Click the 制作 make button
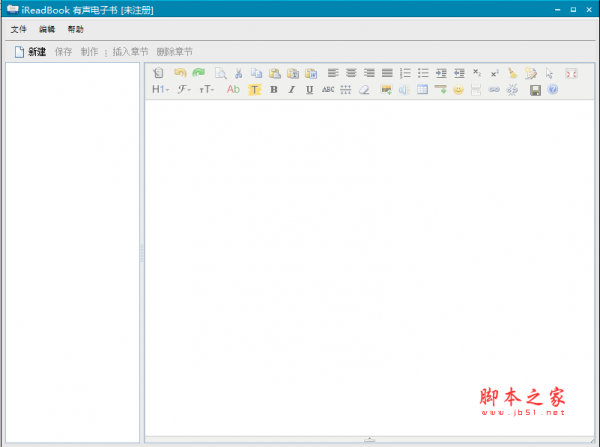 click(89, 52)
